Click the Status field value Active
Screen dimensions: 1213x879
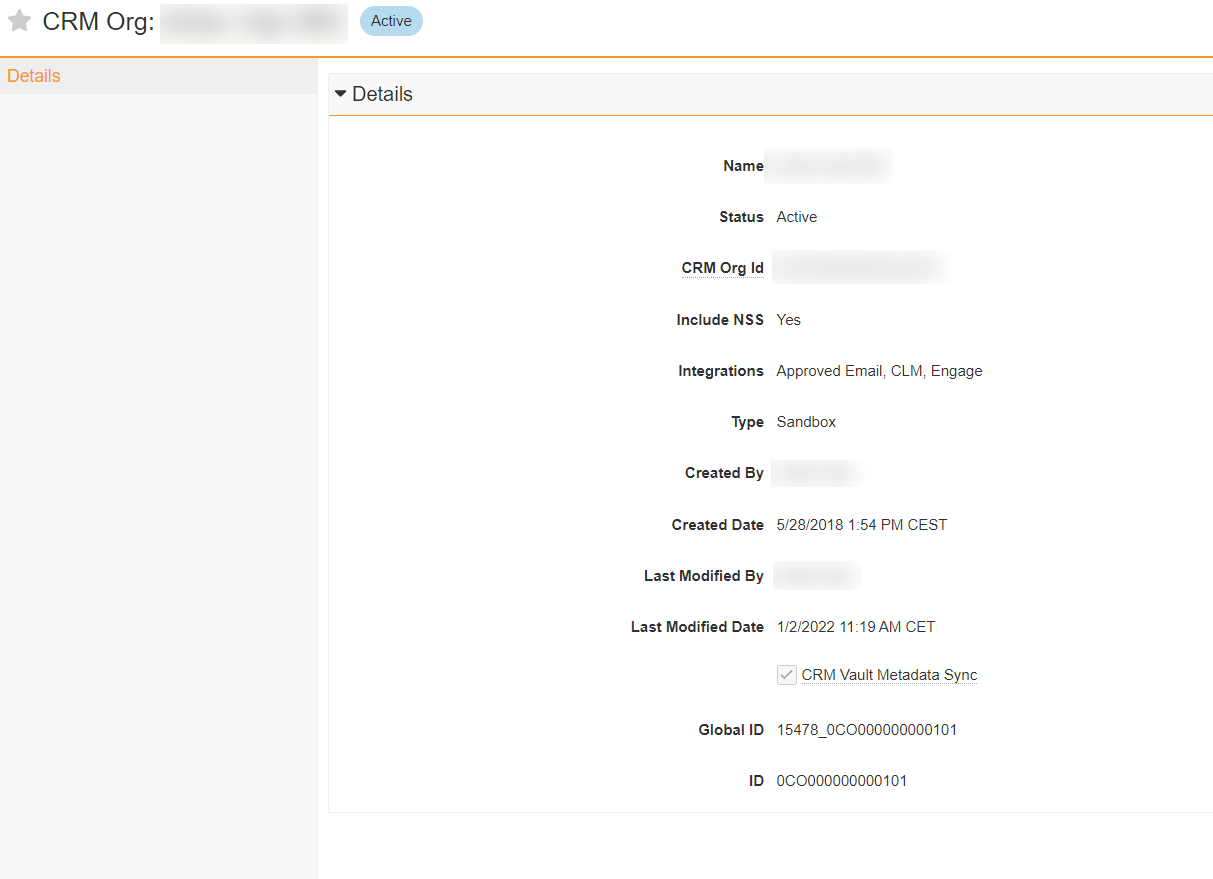click(x=796, y=217)
